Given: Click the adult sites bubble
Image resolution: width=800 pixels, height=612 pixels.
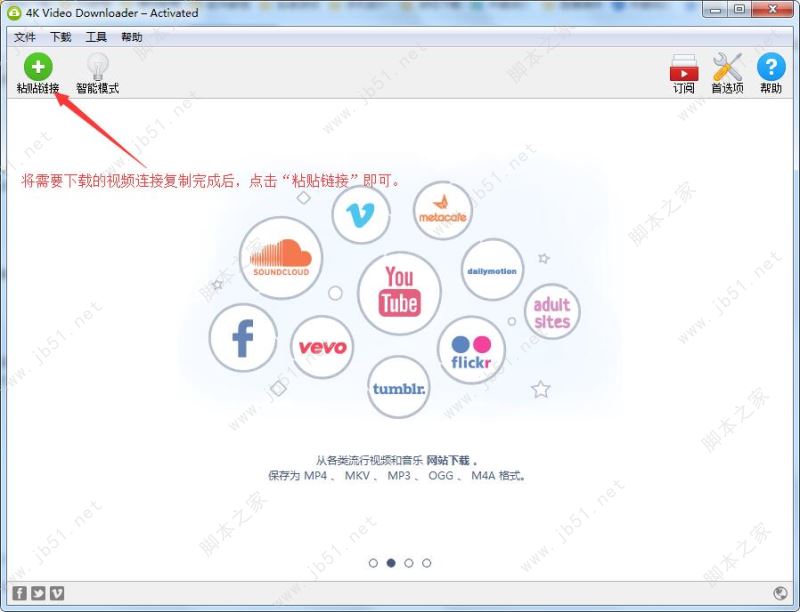Looking at the screenshot, I should click(552, 312).
